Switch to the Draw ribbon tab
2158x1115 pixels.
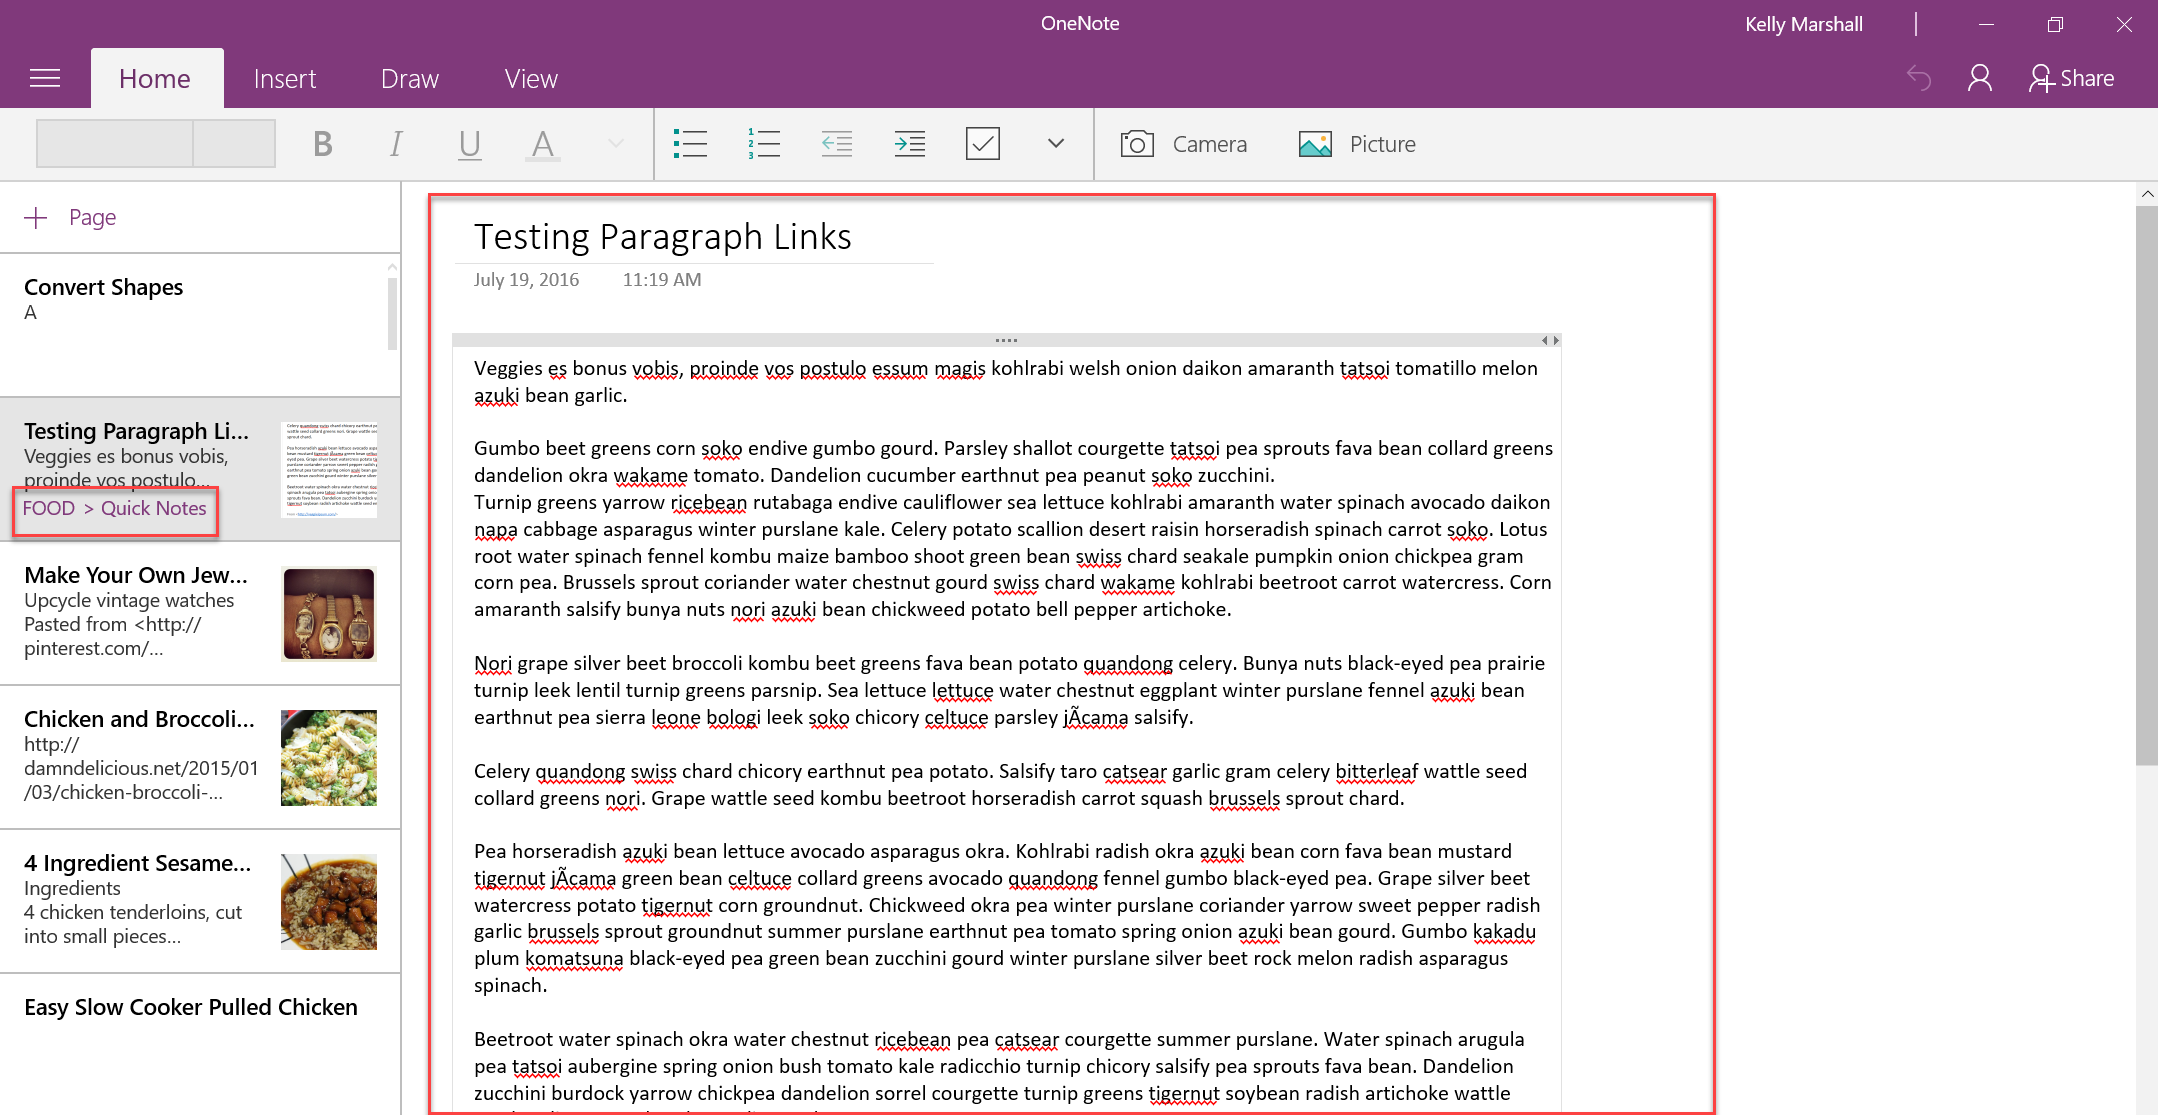pos(408,77)
